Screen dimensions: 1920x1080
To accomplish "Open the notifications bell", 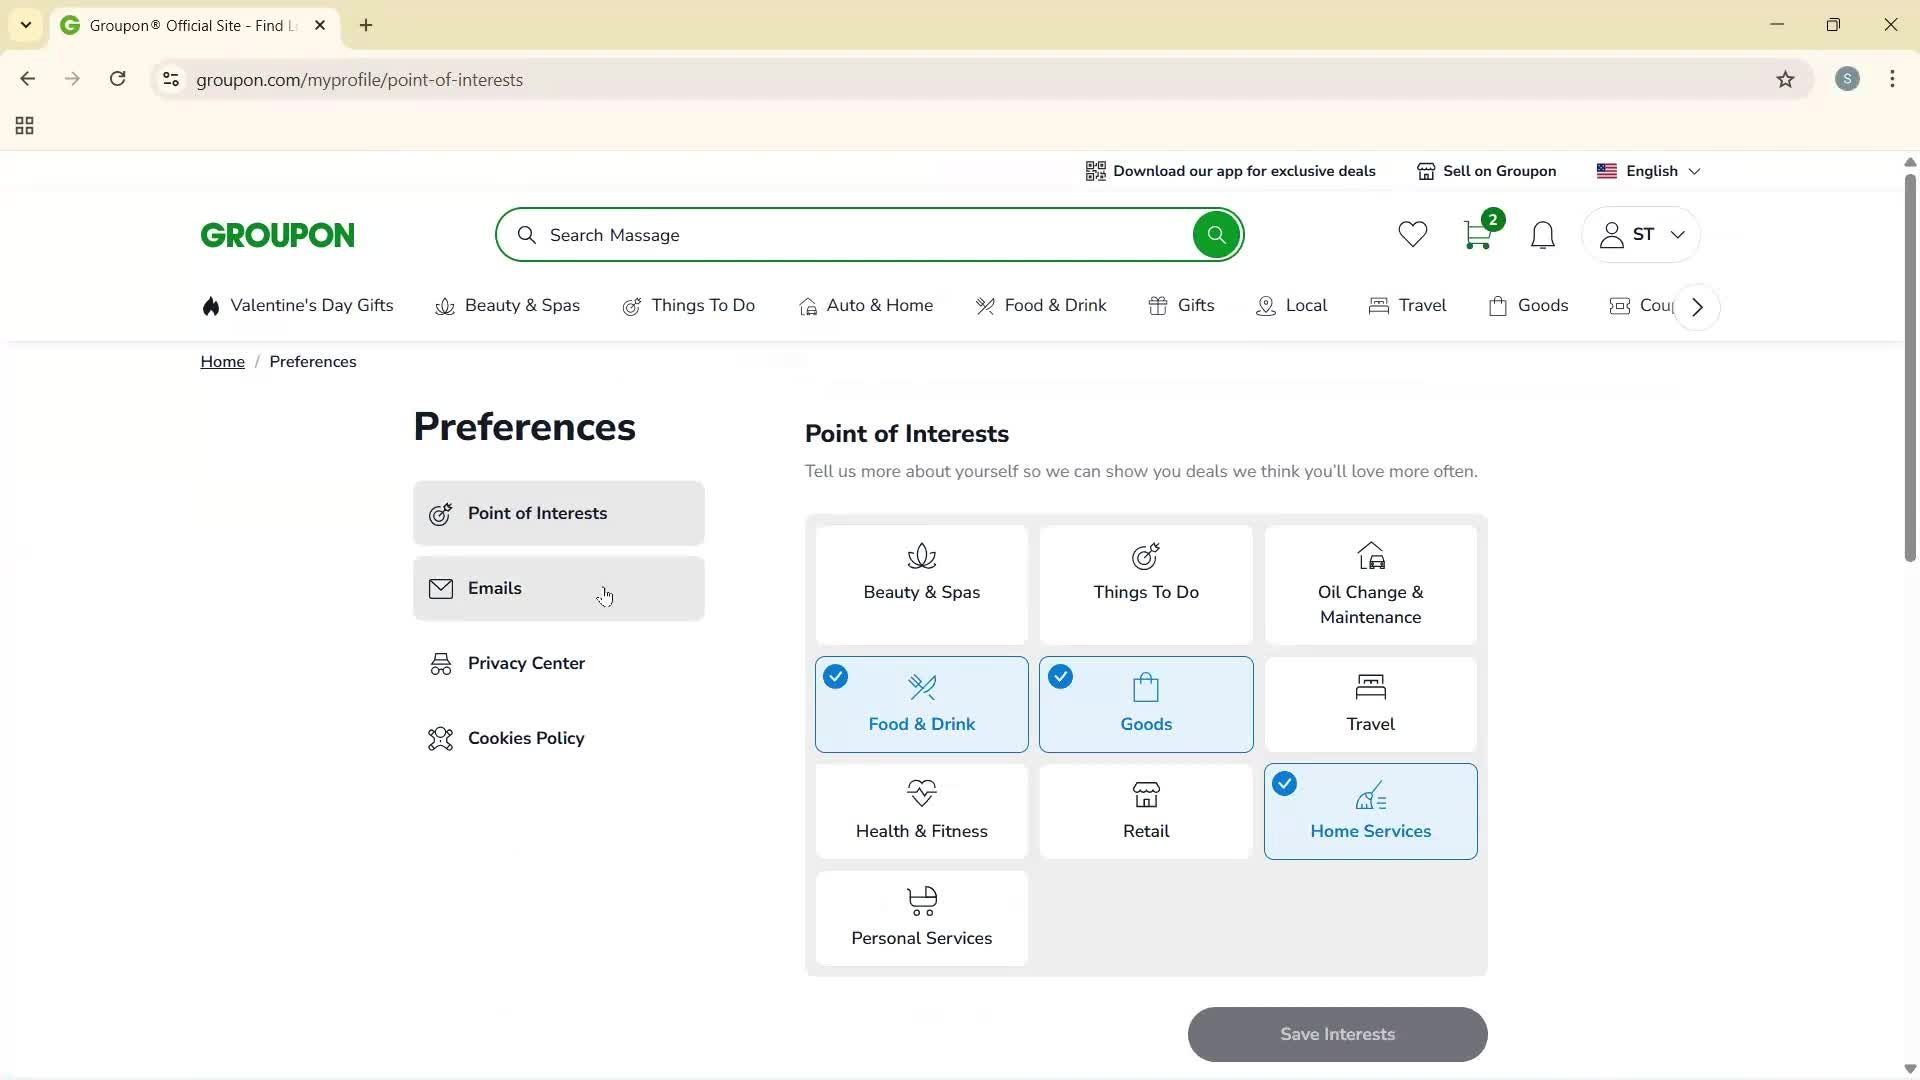I will 1542,234.
